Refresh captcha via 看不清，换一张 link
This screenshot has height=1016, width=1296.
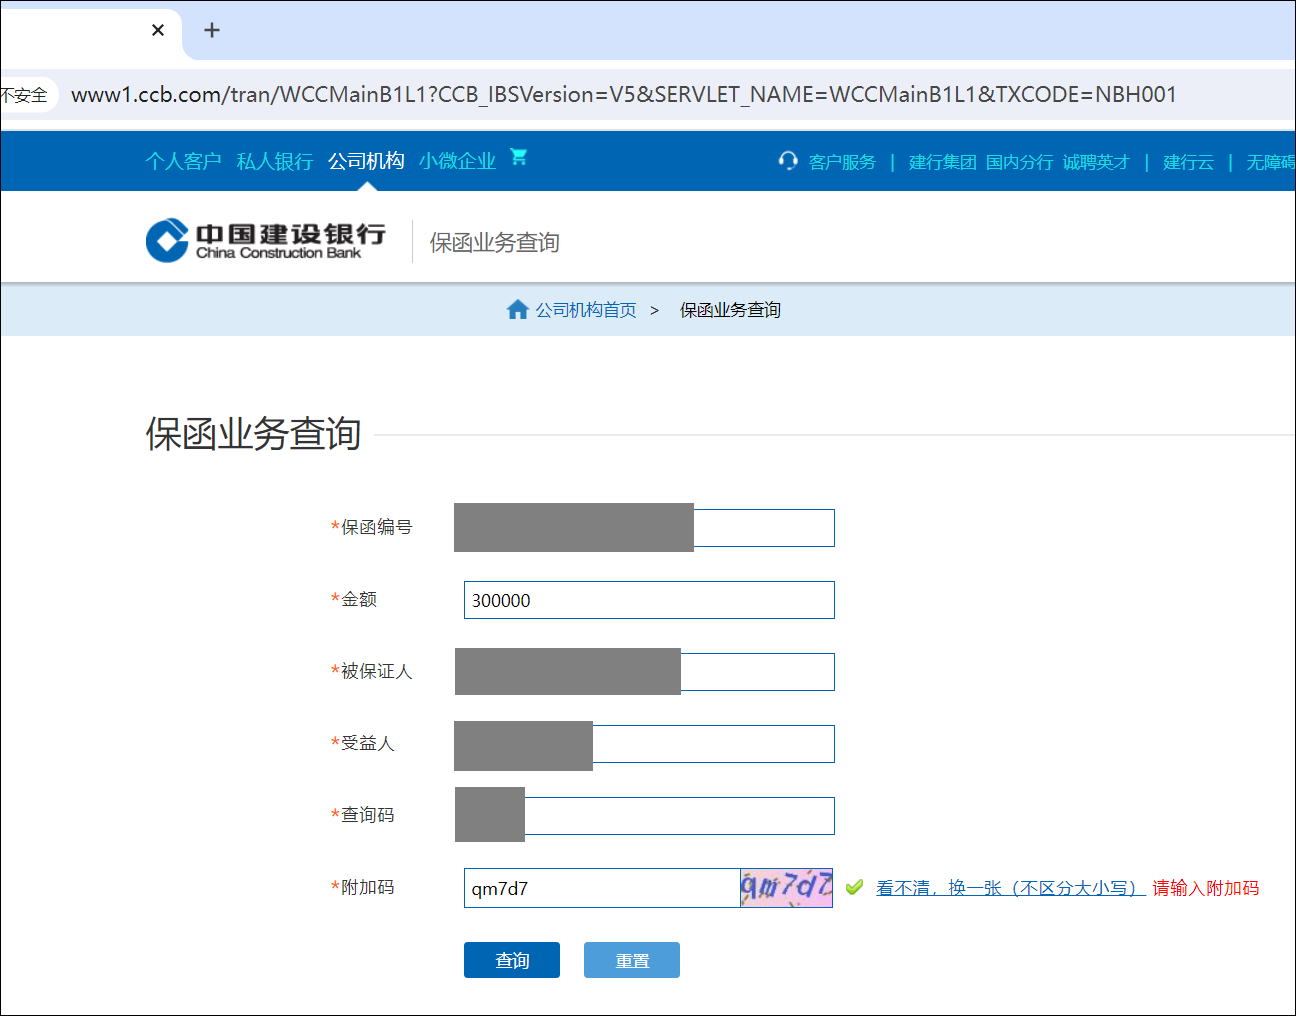pyautogui.click(x=1009, y=887)
